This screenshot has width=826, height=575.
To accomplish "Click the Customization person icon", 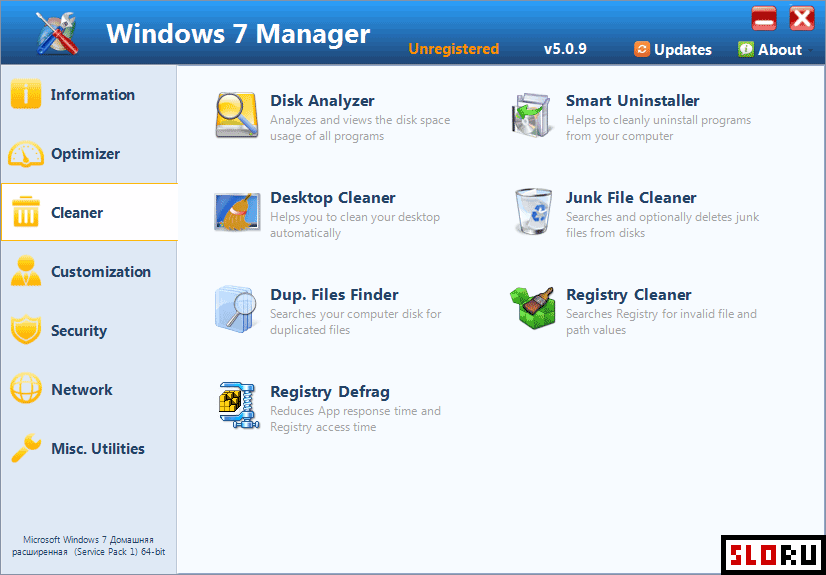I will coord(25,271).
